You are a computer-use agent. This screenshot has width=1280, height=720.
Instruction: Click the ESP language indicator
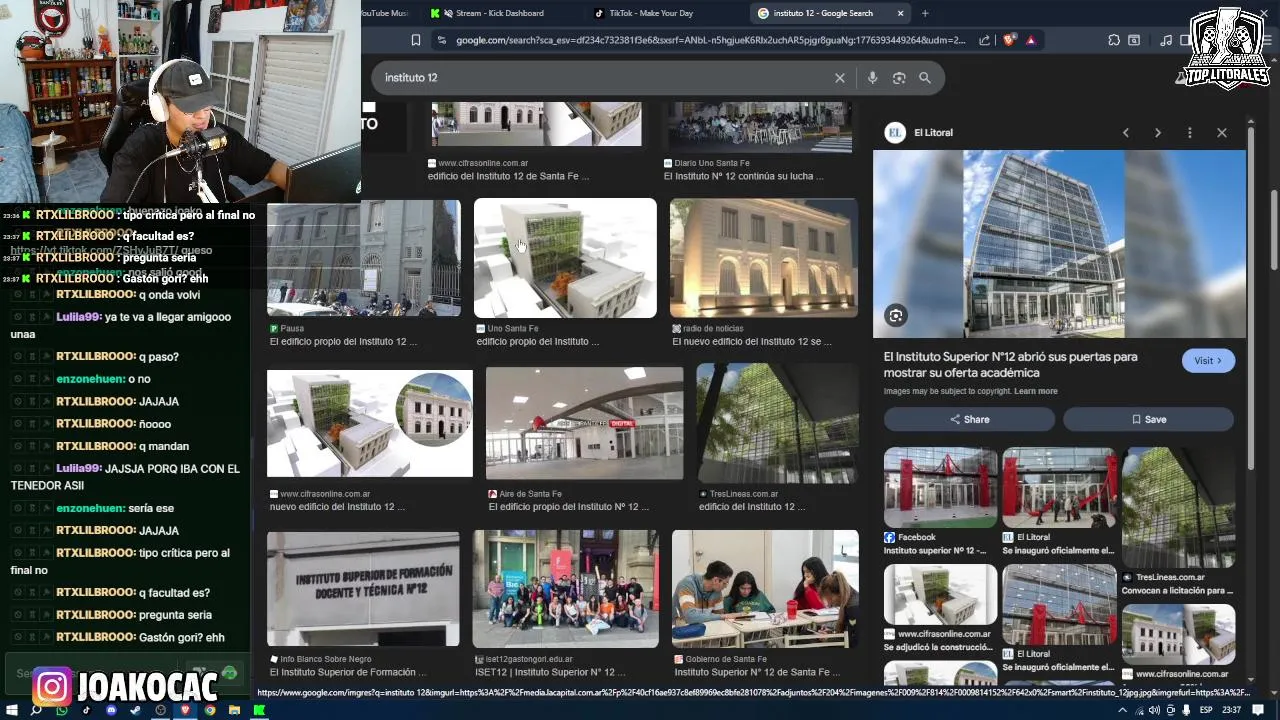click(x=1206, y=710)
